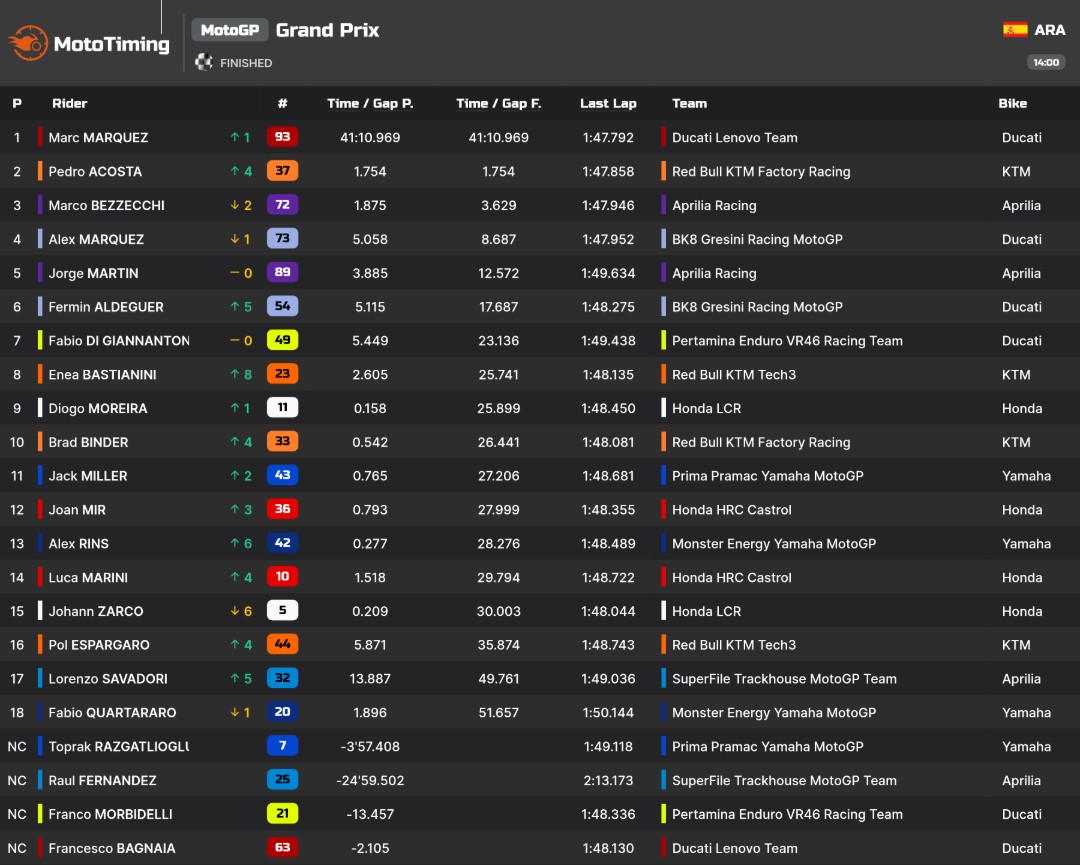Select rider name Diogo MOREIRA

click(98, 408)
